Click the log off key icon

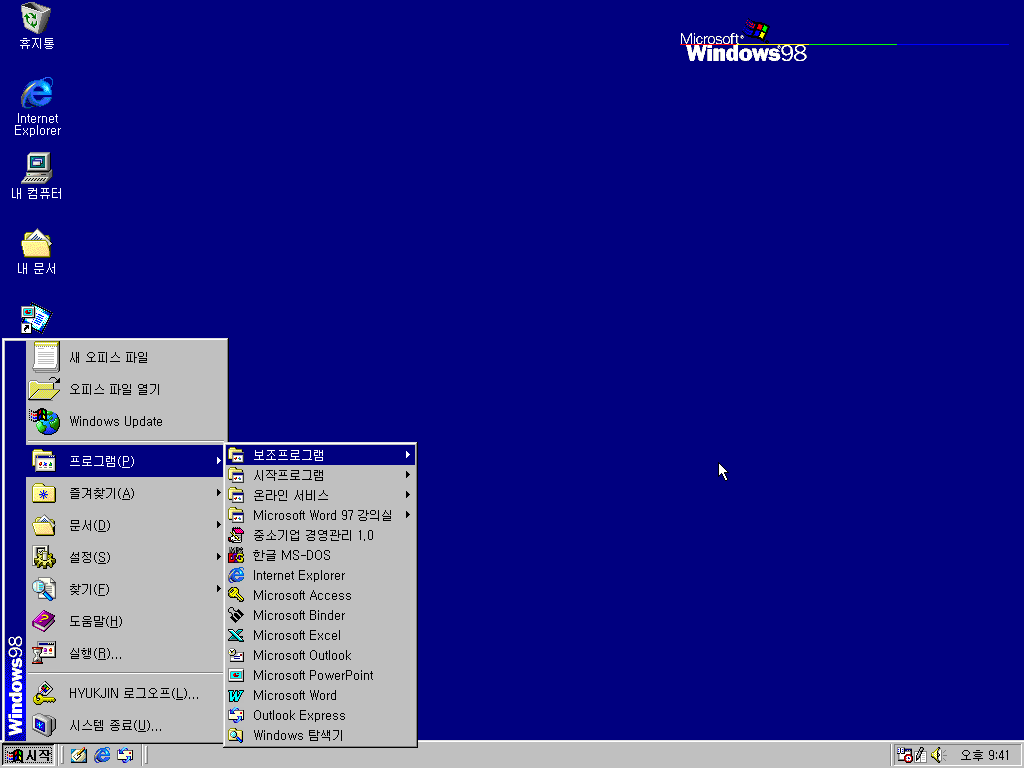tap(44, 694)
